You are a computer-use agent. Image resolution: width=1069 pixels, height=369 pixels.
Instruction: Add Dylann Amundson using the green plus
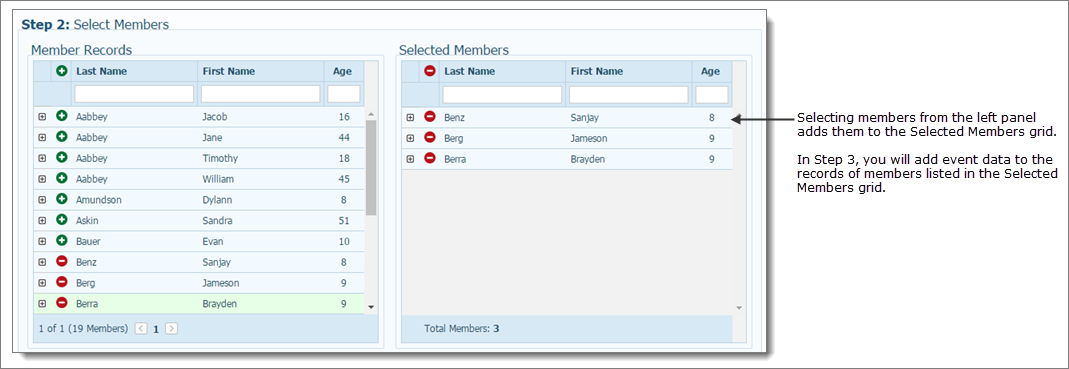61,200
